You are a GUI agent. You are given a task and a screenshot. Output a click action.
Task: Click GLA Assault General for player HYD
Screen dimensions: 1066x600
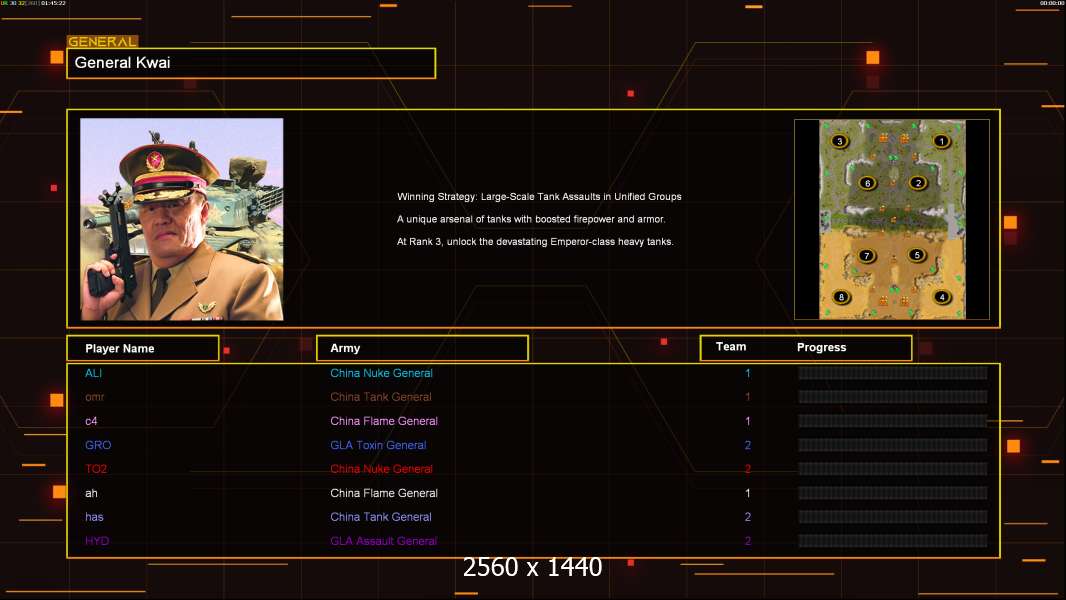click(x=383, y=541)
